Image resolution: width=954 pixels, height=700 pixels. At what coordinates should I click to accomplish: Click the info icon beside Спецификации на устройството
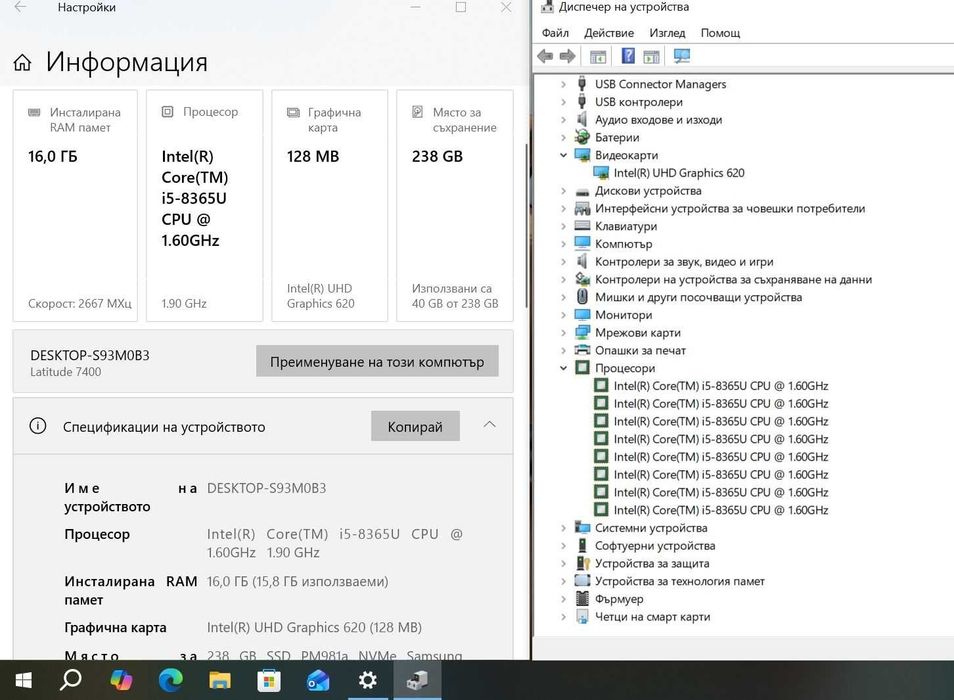(x=38, y=426)
